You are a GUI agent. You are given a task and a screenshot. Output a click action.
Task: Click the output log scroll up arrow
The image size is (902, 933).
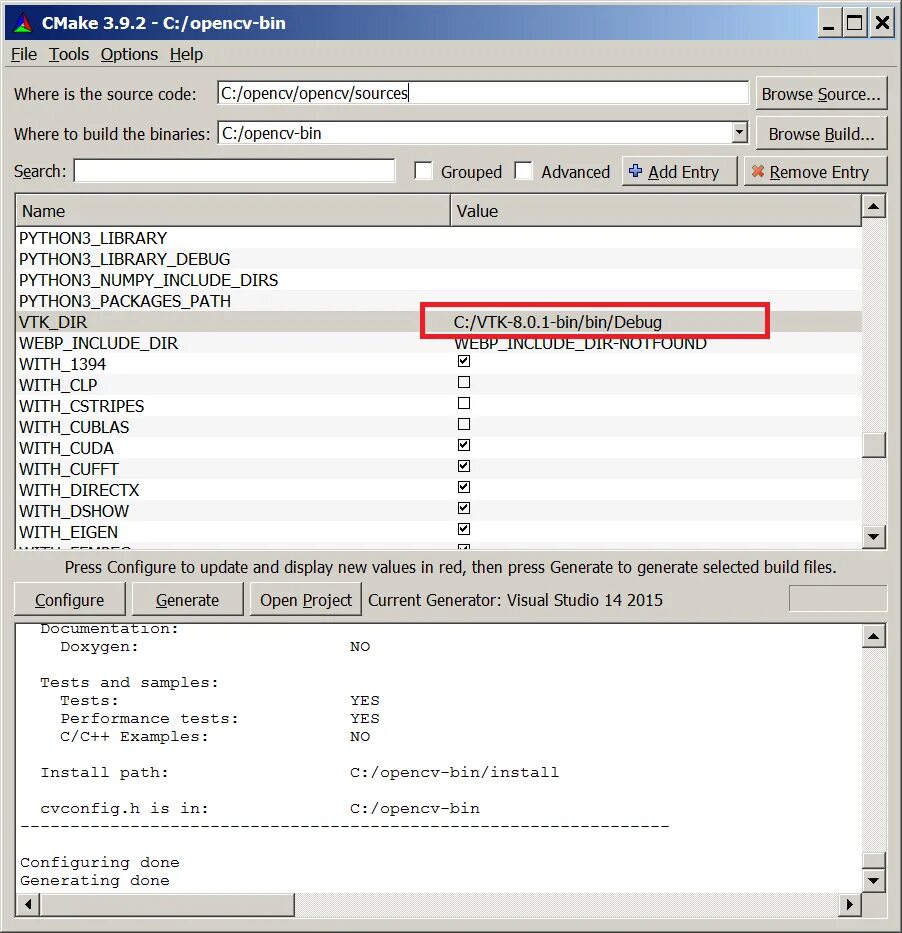click(x=873, y=636)
